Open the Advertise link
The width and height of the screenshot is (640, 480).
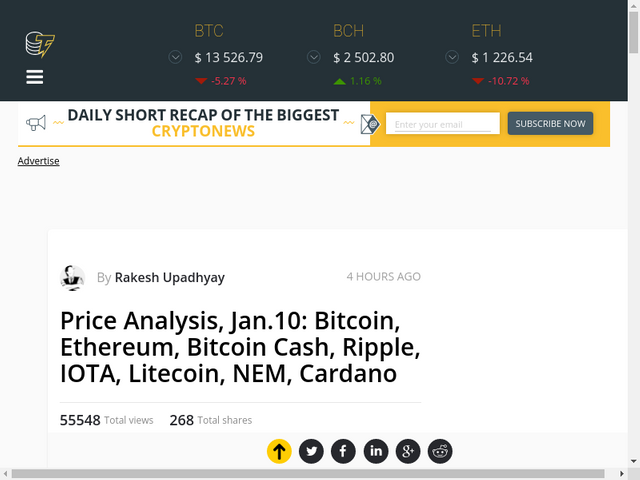(x=38, y=161)
